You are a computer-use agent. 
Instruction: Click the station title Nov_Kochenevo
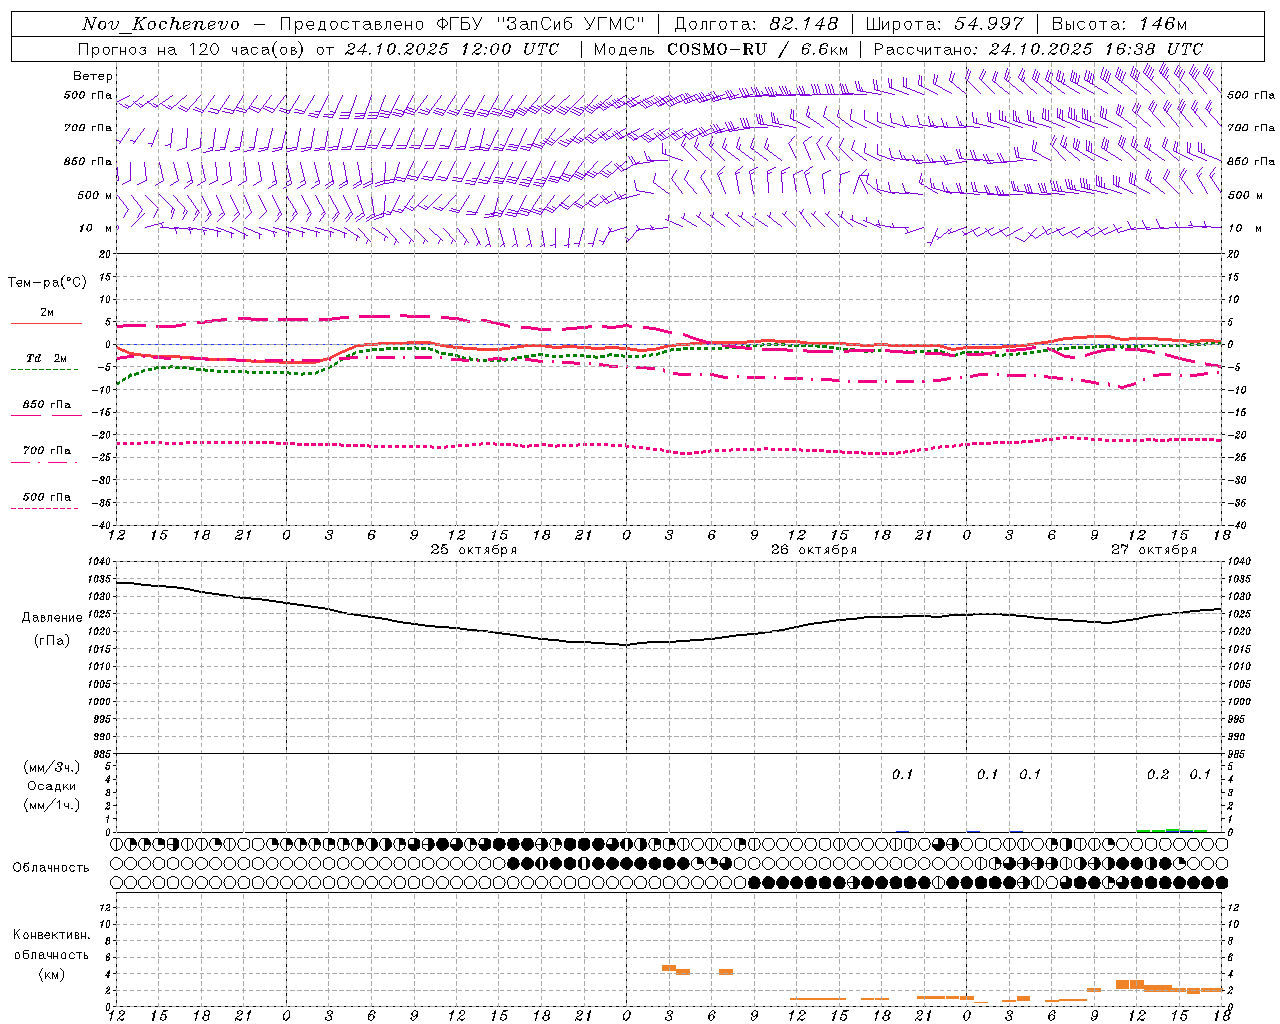click(x=161, y=24)
